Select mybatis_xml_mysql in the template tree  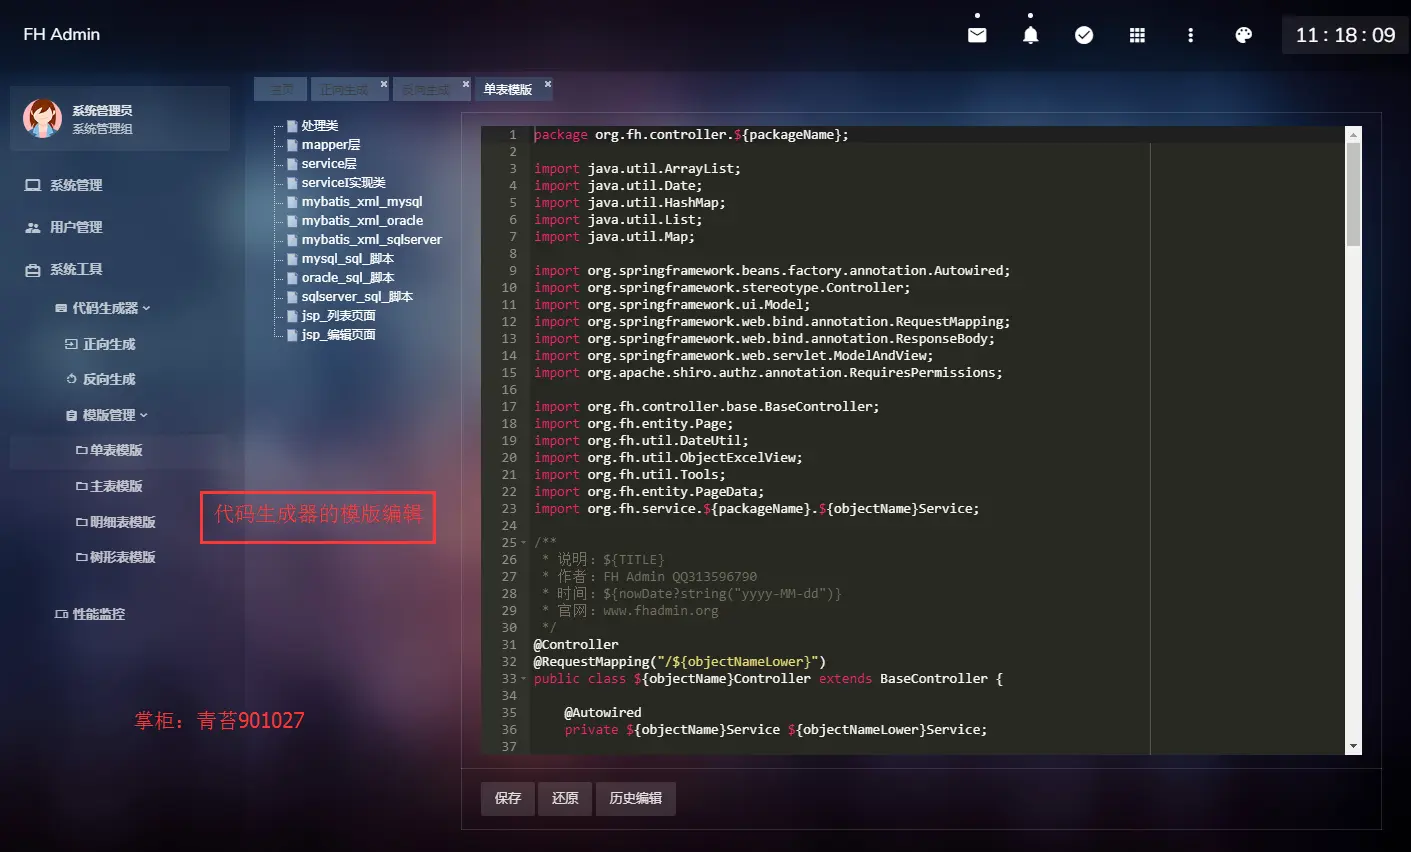(362, 201)
